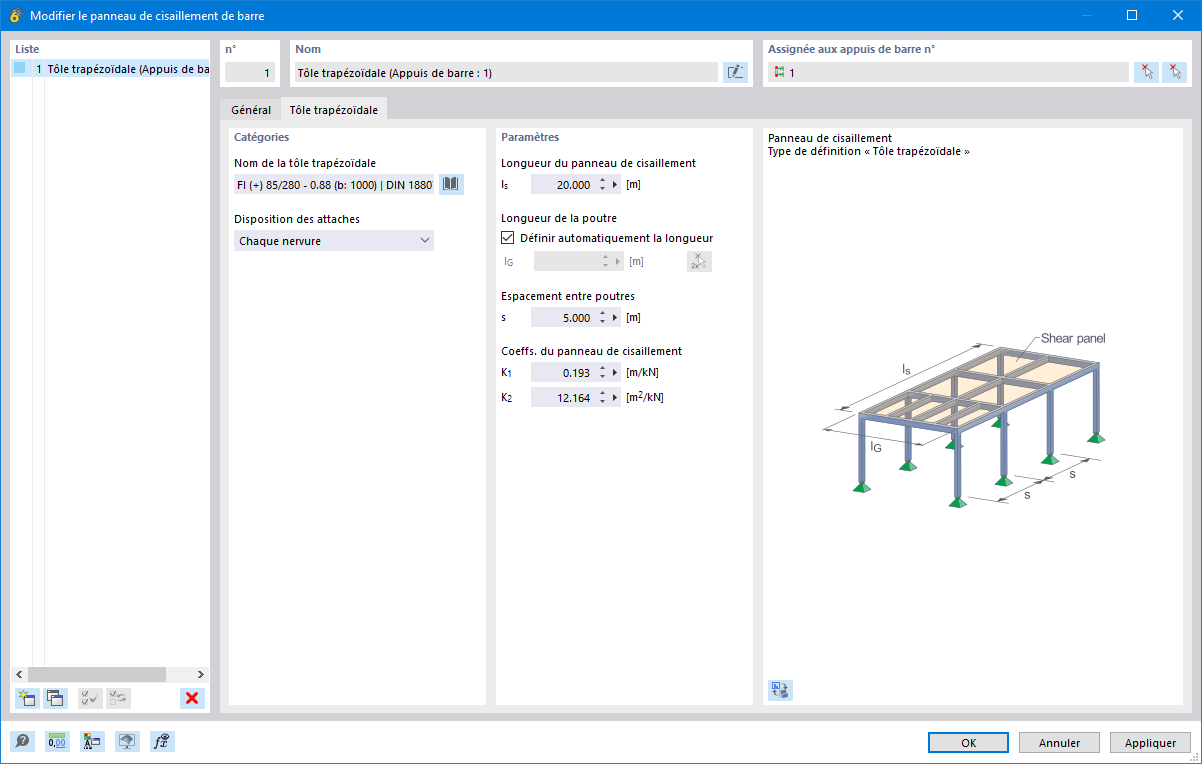Open the bottom toolbar screen-view icon
1202x764 pixels.
(127, 741)
